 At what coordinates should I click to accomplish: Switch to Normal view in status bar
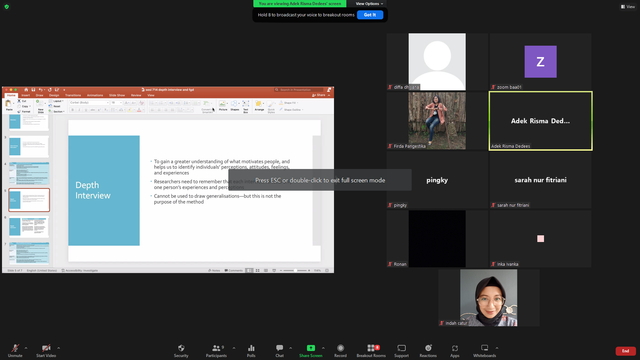point(249,270)
